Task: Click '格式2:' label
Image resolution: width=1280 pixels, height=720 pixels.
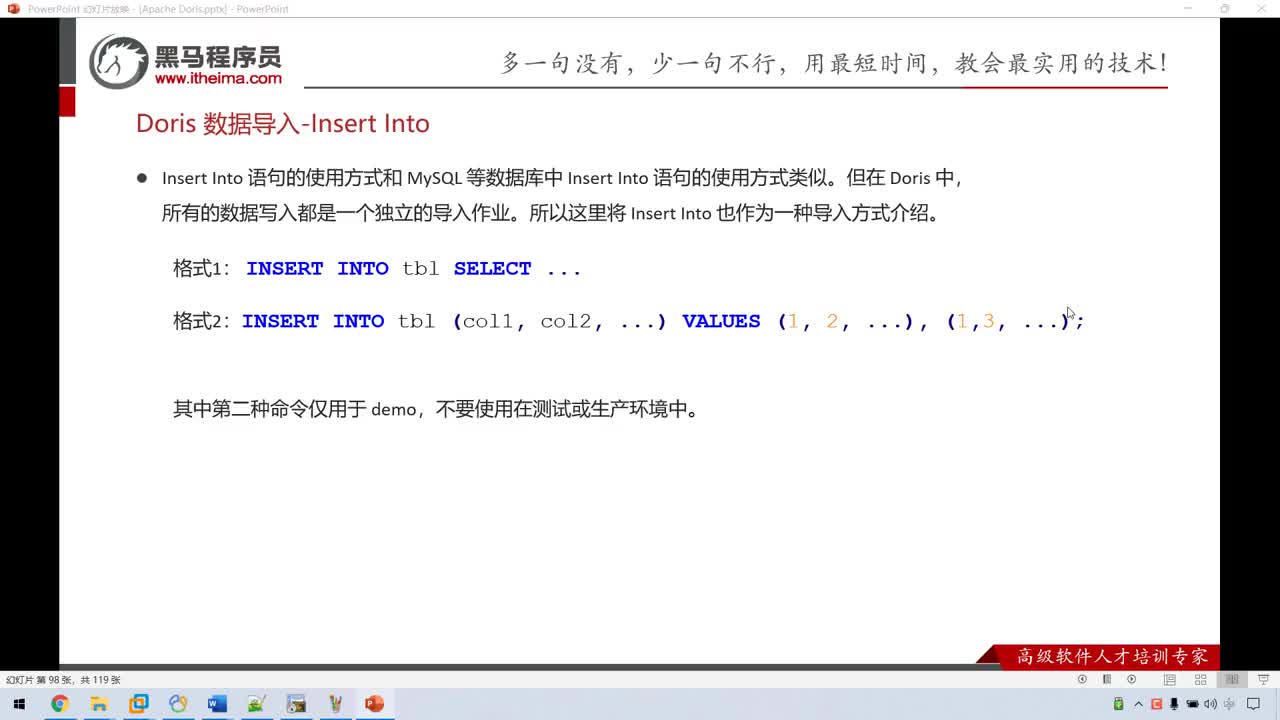Action: click(201, 321)
